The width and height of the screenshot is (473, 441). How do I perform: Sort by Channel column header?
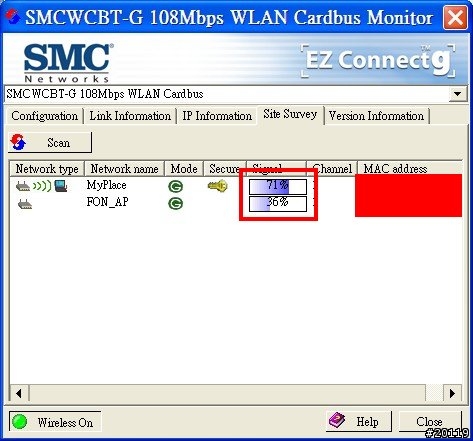332,169
